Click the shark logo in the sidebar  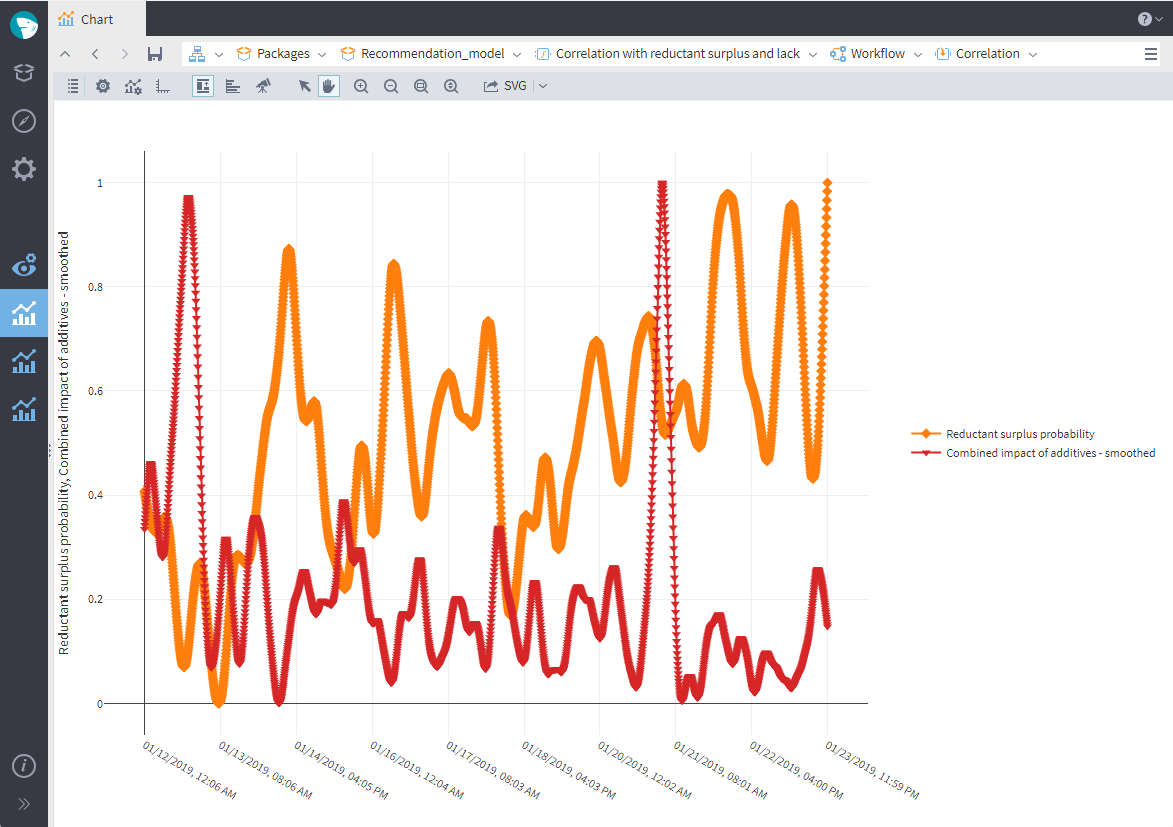24,25
